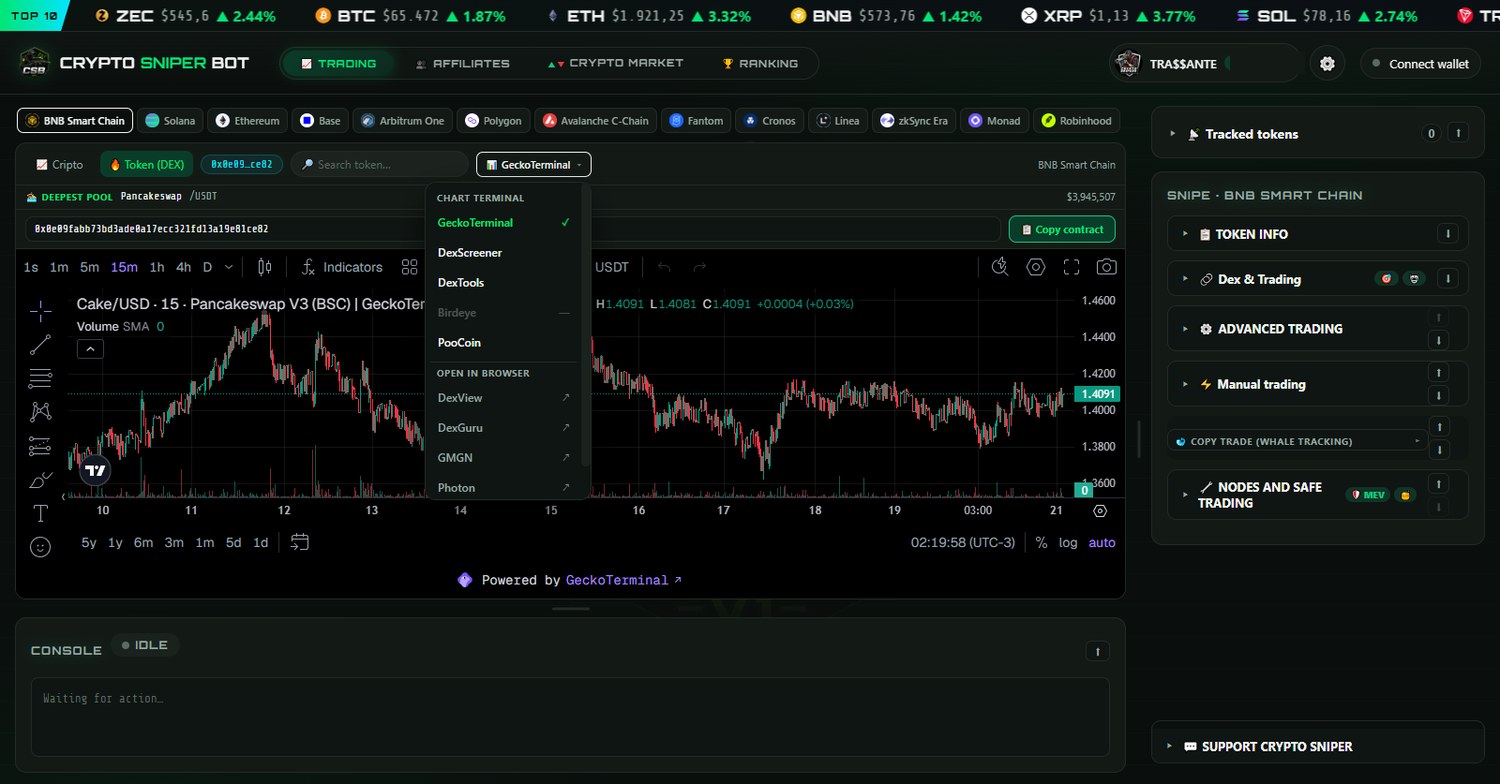Toggle percent scale mode

point(1041,543)
